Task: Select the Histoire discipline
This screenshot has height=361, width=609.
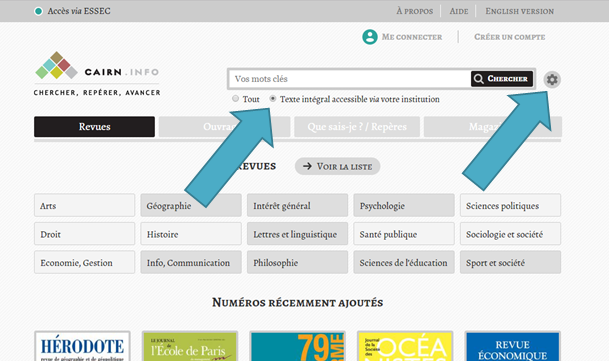Action: (x=191, y=234)
